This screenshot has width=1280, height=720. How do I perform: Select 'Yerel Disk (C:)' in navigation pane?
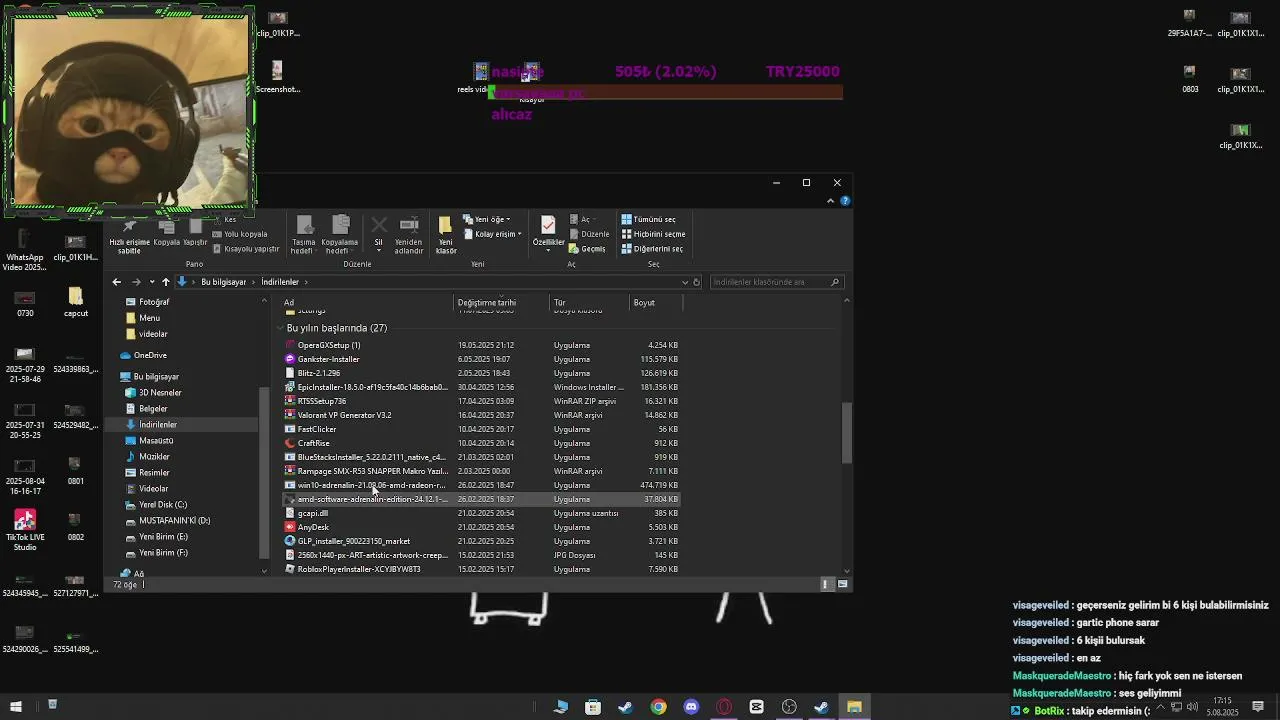tap(162, 505)
